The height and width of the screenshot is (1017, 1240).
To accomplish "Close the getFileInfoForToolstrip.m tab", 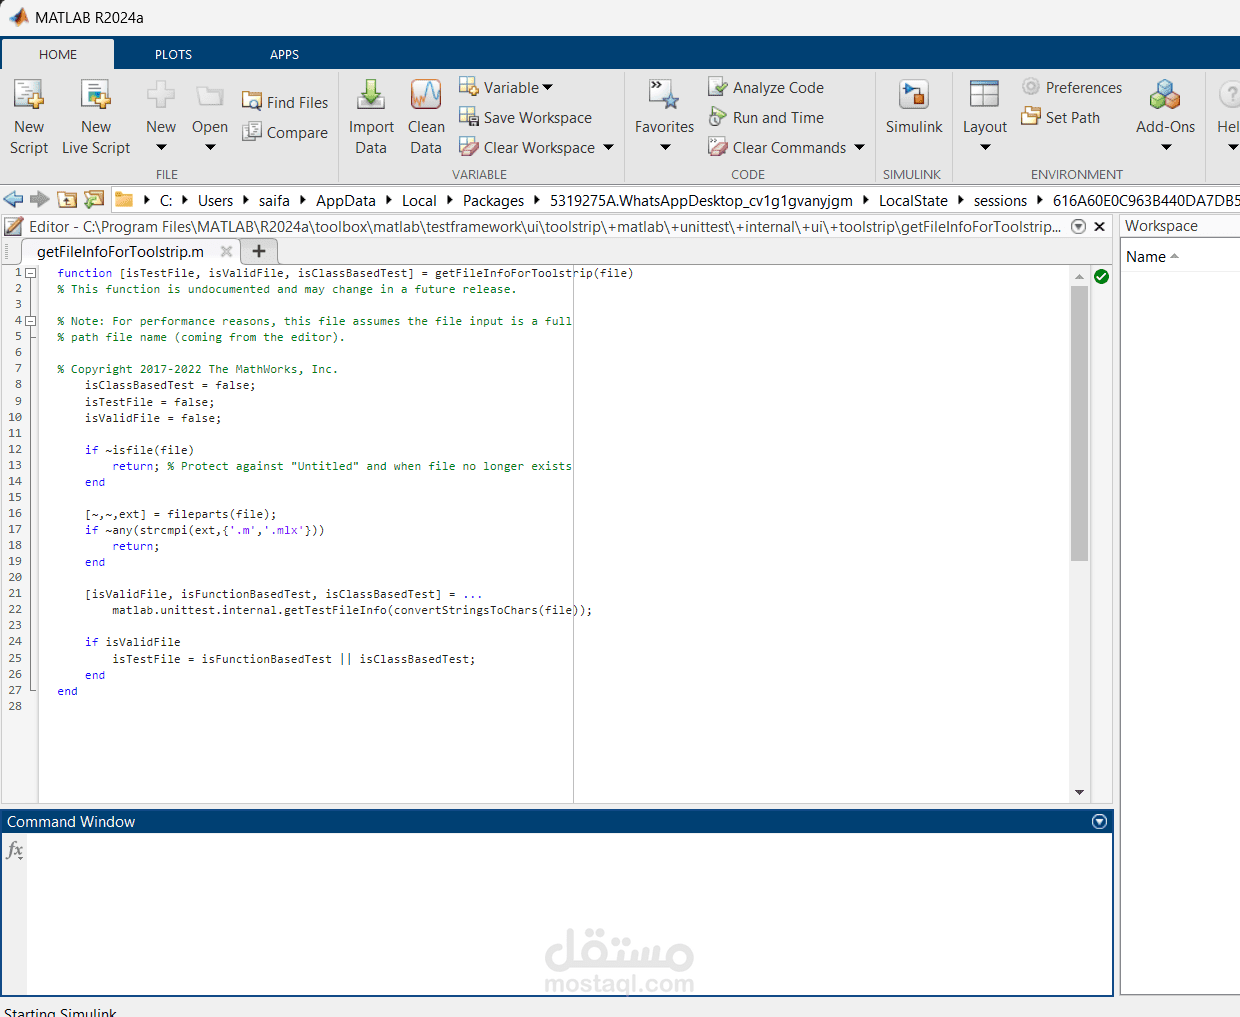I will [226, 251].
